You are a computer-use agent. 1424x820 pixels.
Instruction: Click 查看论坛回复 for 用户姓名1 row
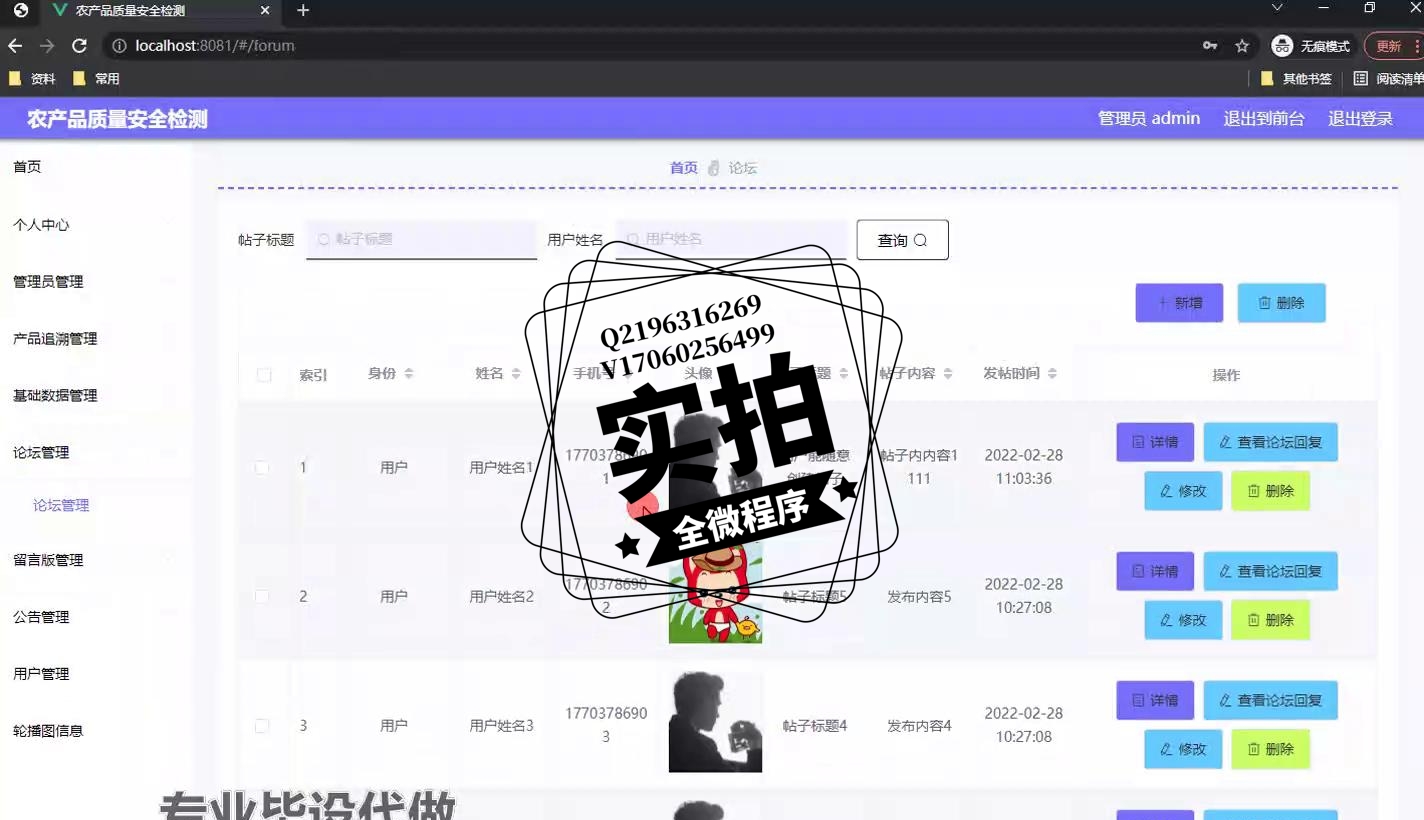(1270, 442)
